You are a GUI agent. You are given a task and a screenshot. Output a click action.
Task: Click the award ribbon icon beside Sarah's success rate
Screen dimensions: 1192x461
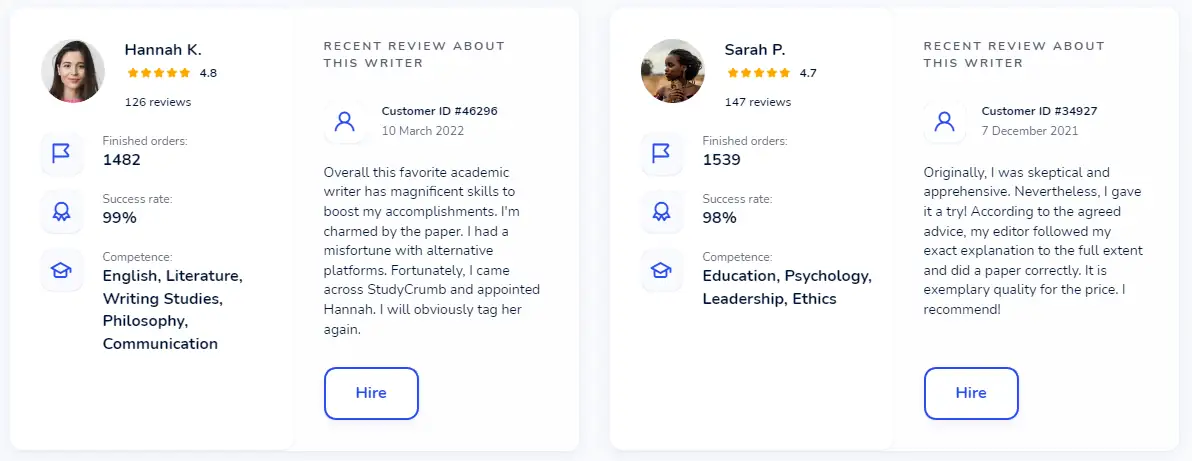661,211
